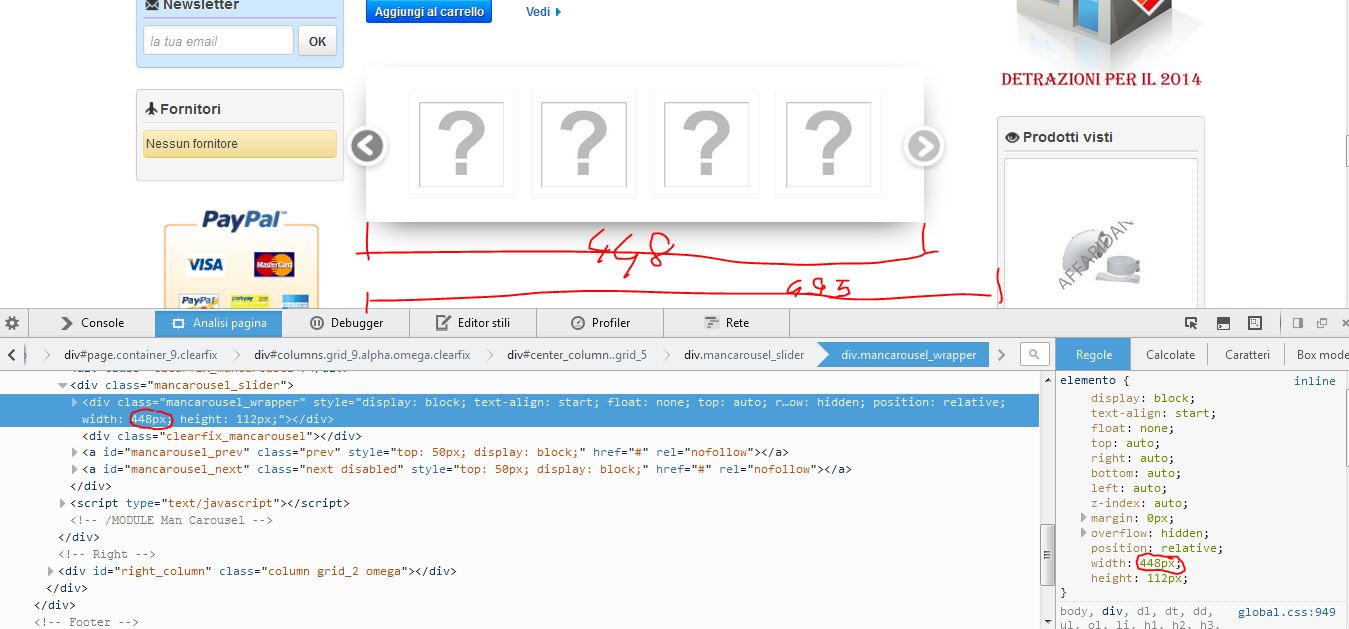Select the Right comment row

point(106,554)
